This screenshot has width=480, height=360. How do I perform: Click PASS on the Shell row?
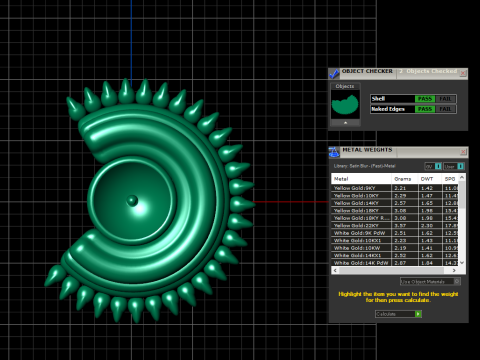pos(425,99)
